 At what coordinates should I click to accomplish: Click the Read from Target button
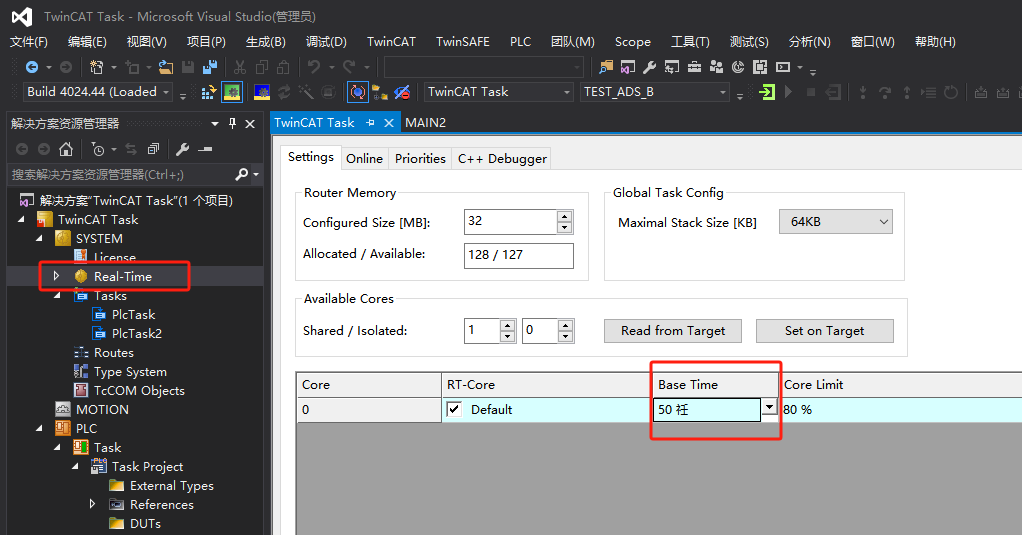click(x=673, y=330)
